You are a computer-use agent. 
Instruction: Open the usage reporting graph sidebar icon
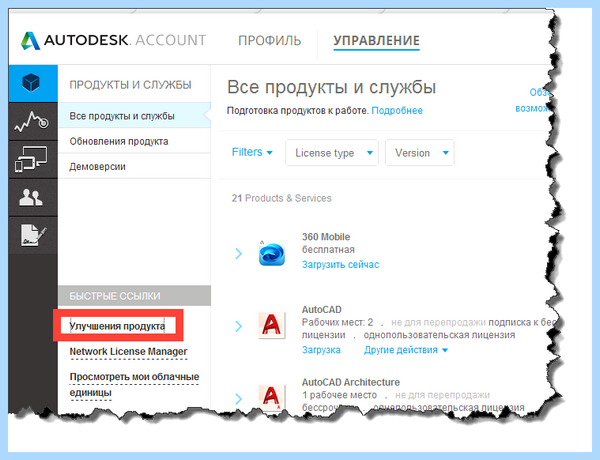[32, 121]
